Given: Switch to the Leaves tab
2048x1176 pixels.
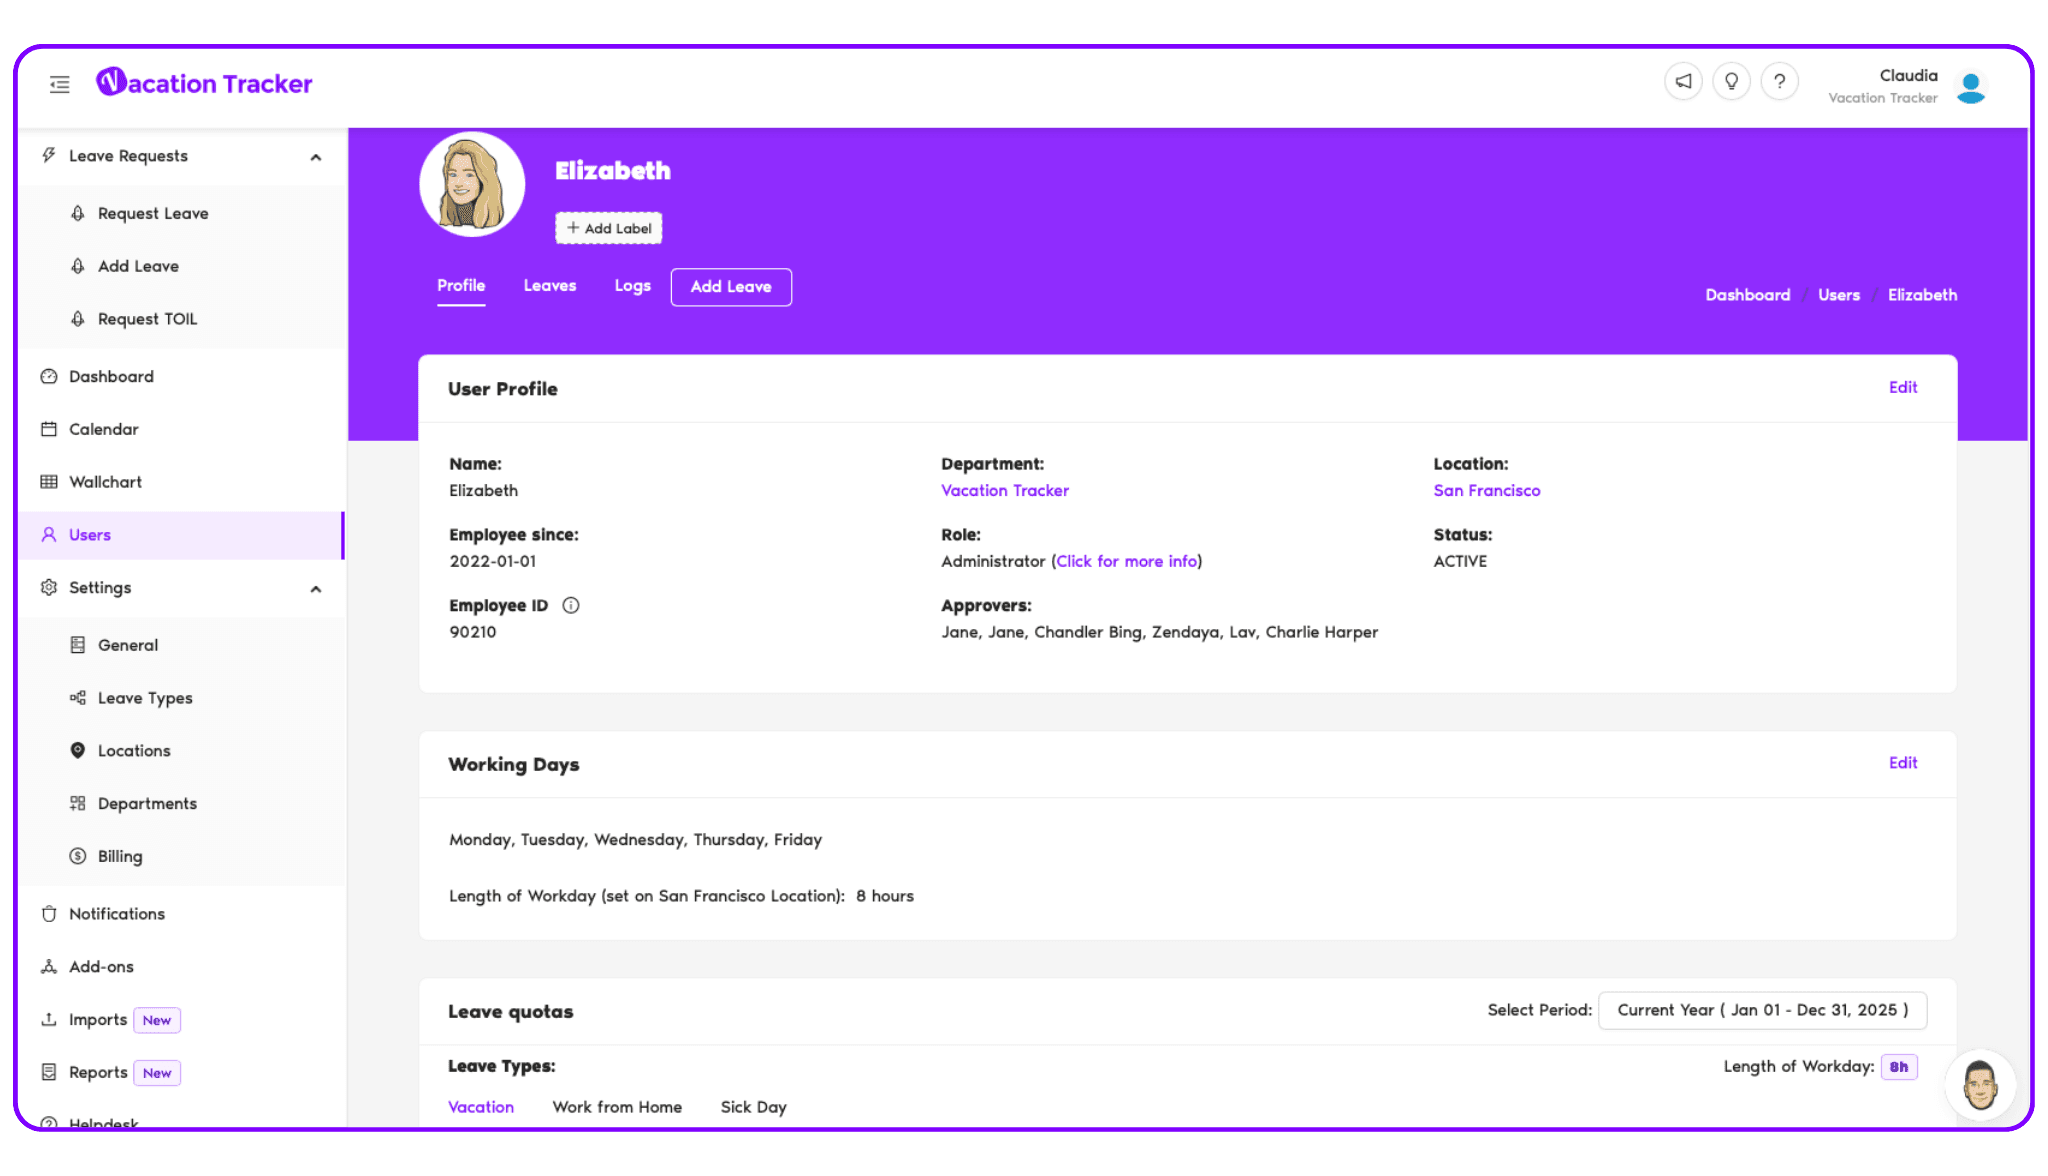Looking at the screenshot, I should tap(550, 286).
